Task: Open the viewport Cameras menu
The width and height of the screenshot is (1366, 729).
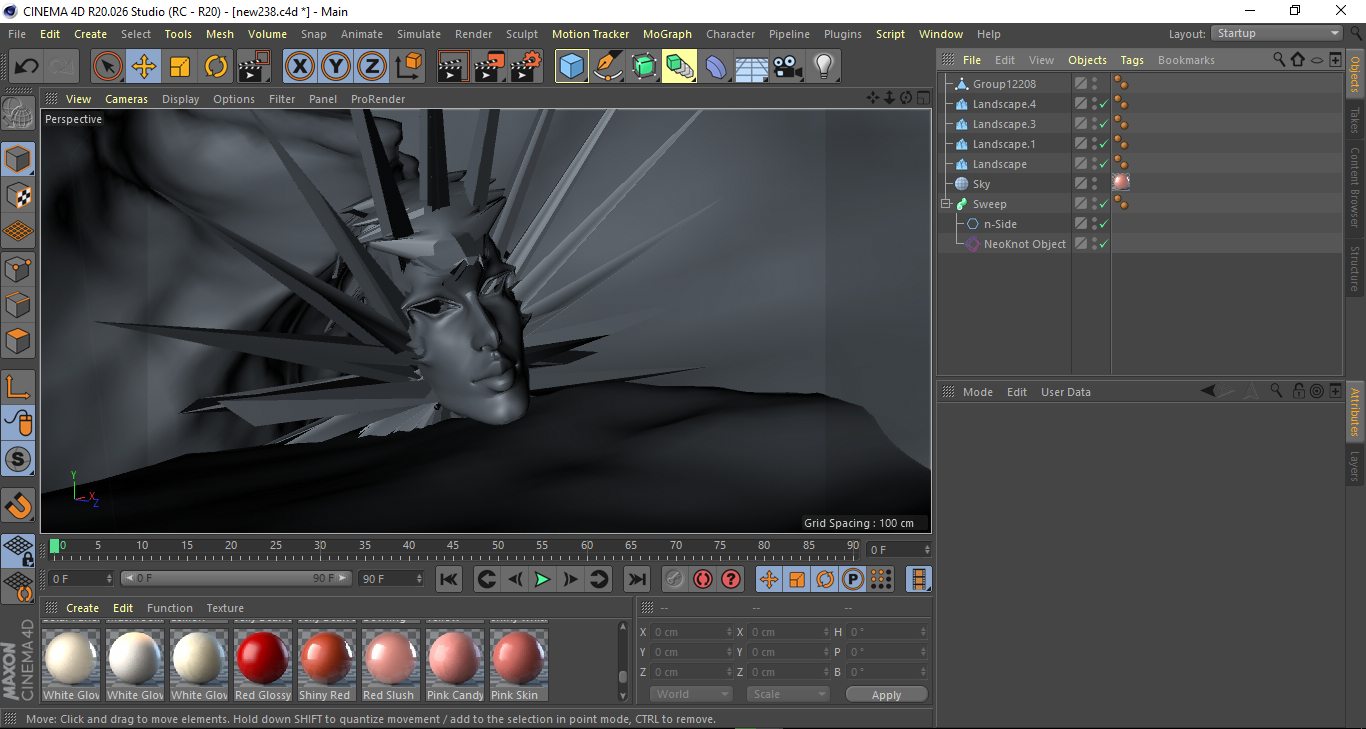Action: pos(127,99)
